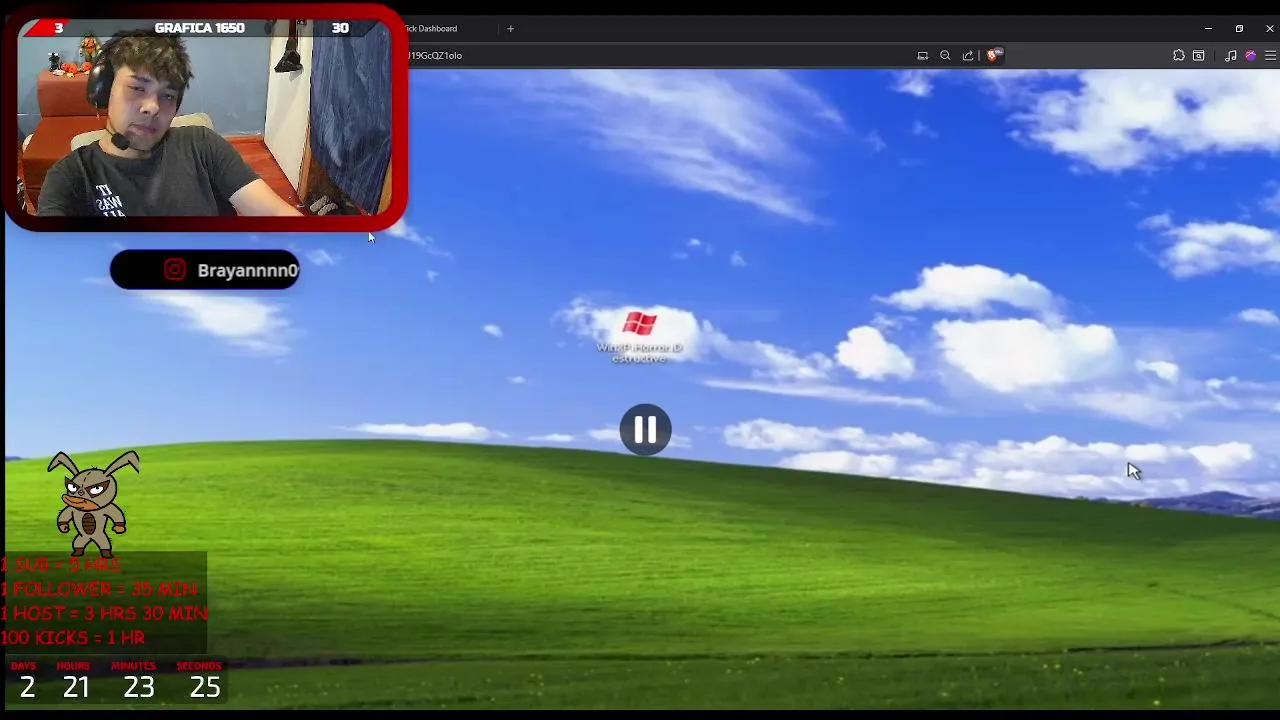Open the browser hamburger main menu

tap(1270, 55)
